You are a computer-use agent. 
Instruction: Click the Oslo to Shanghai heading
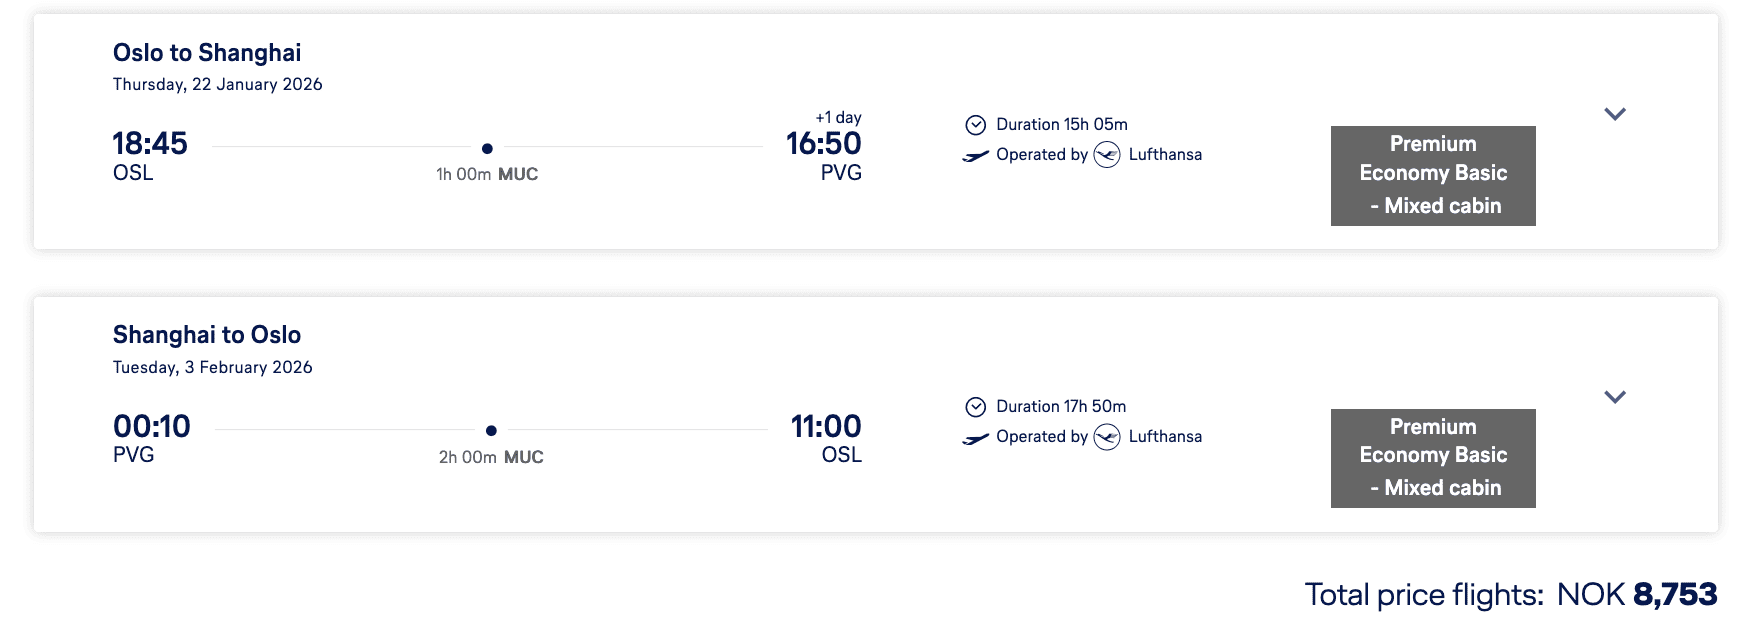[207, 53]
